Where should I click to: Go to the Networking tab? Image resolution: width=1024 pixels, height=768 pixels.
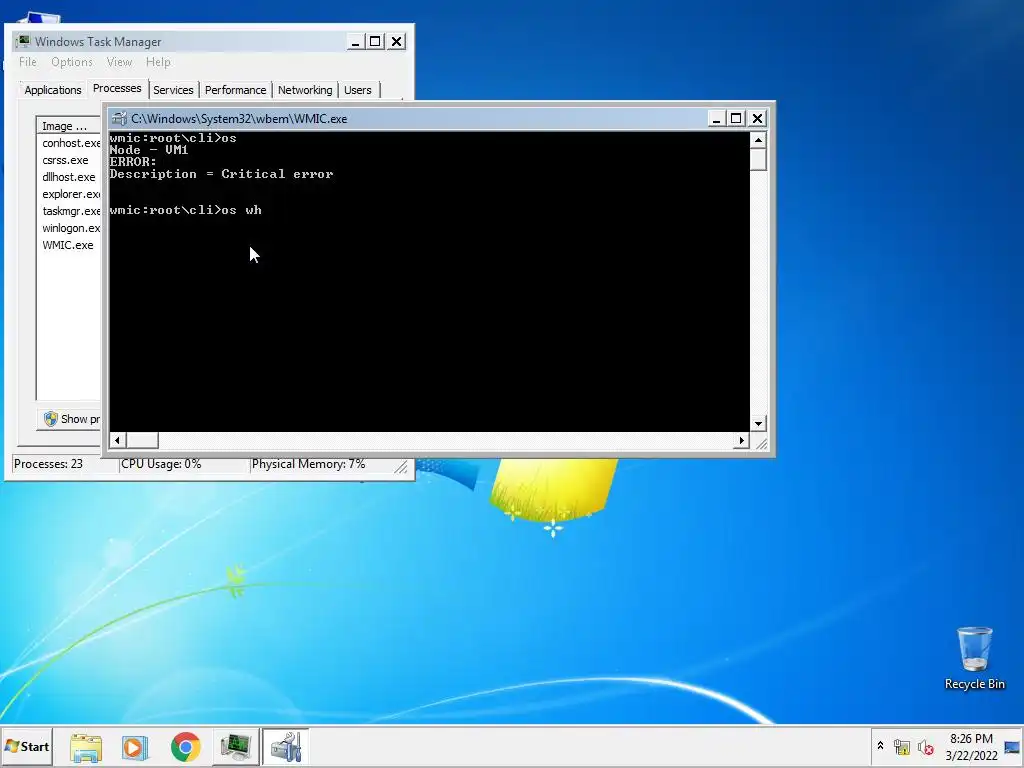point(305,90)
